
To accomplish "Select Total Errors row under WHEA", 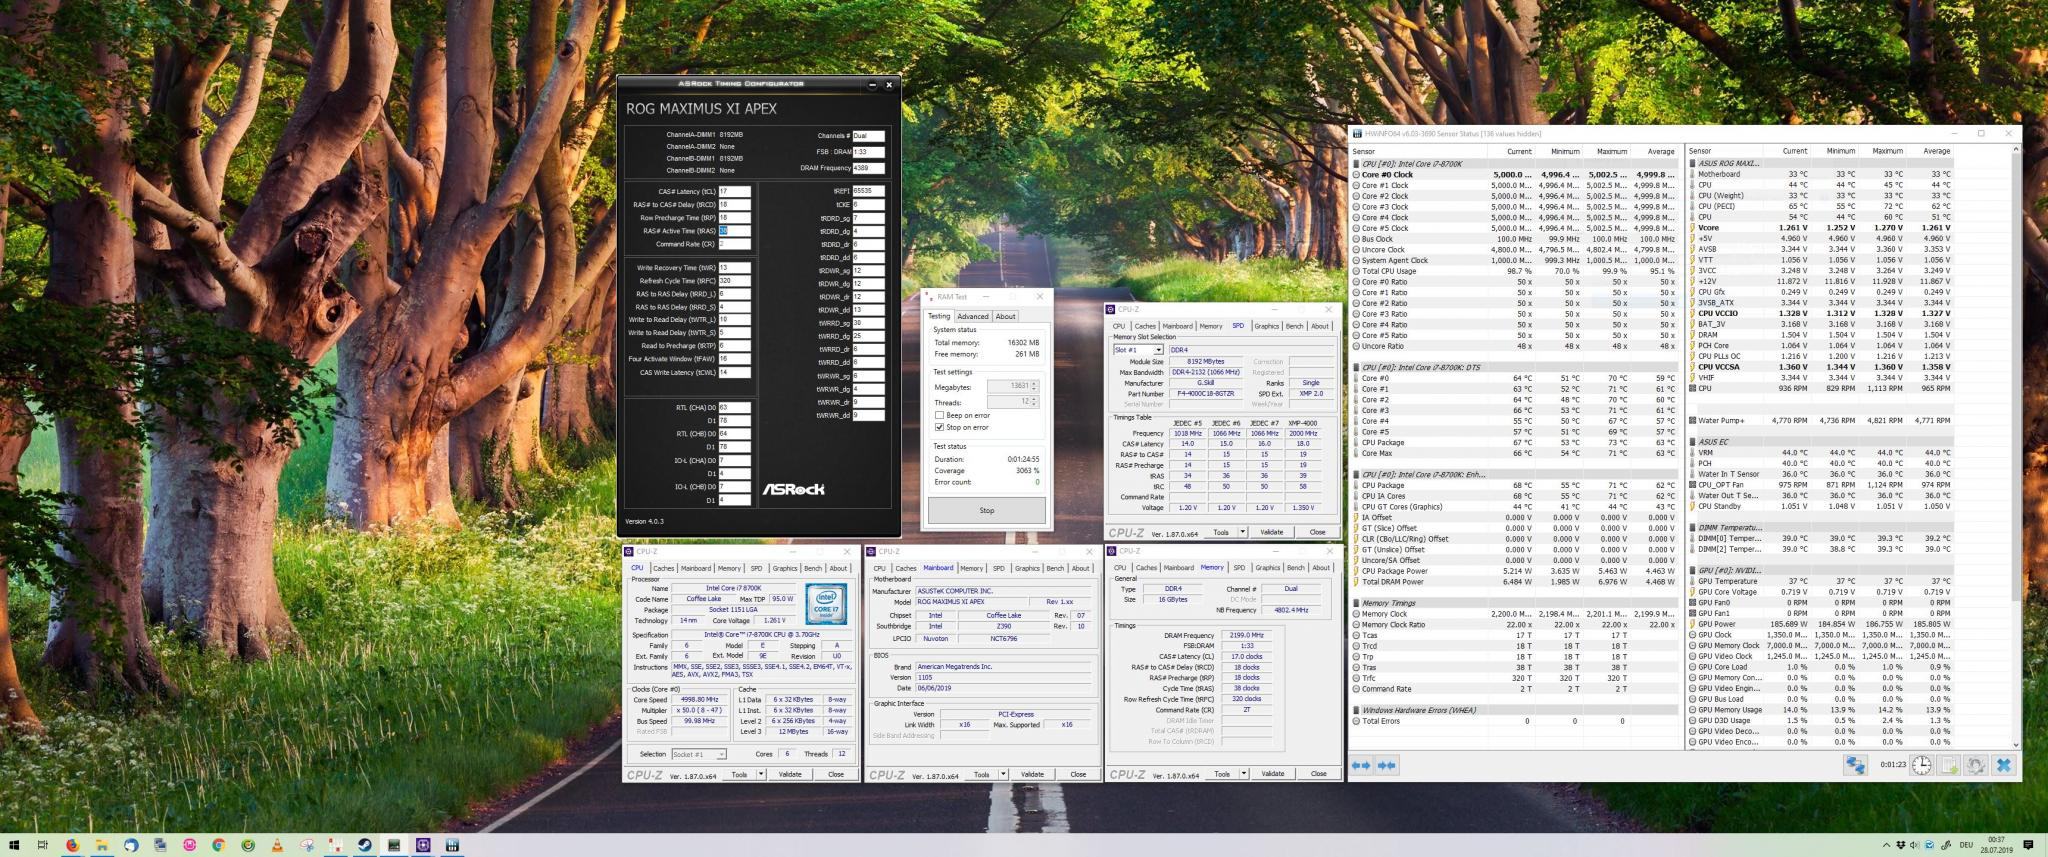I will 1515,721.
